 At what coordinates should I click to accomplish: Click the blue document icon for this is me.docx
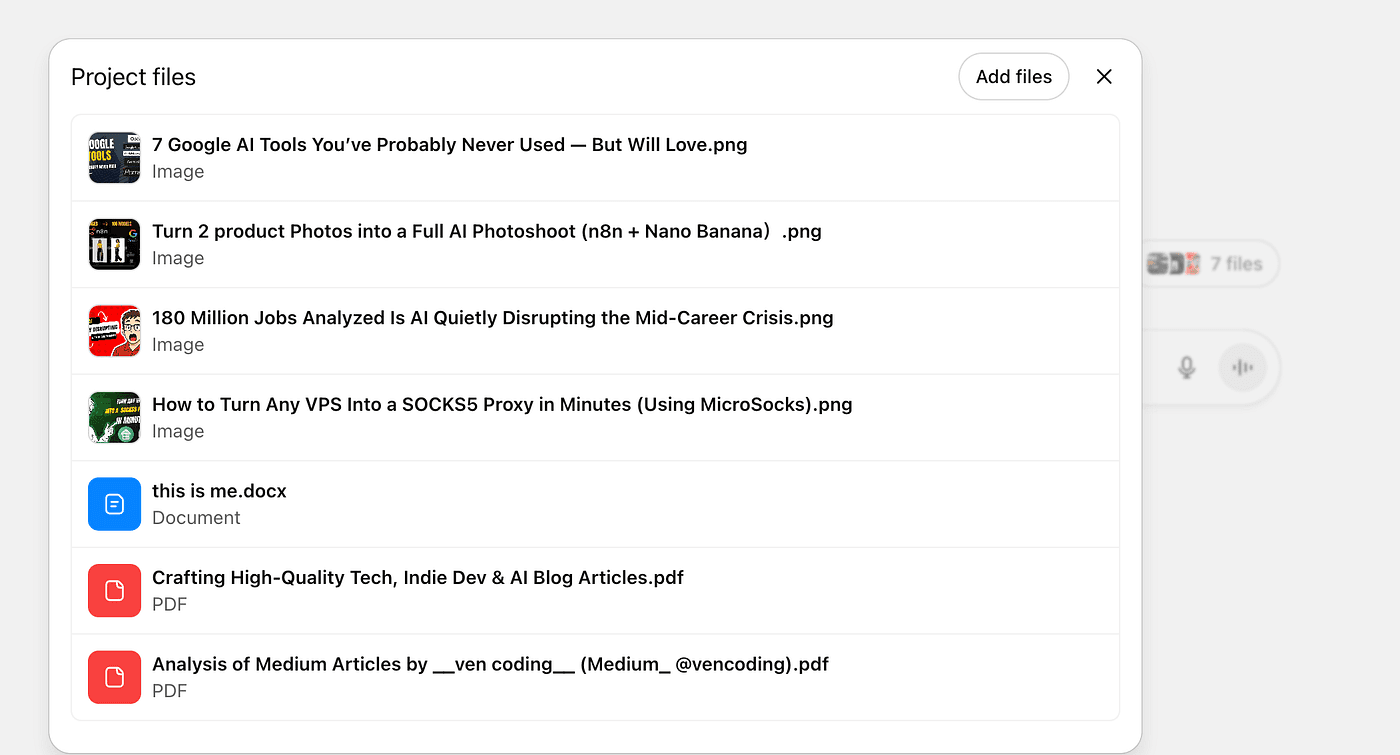[114, 504]
